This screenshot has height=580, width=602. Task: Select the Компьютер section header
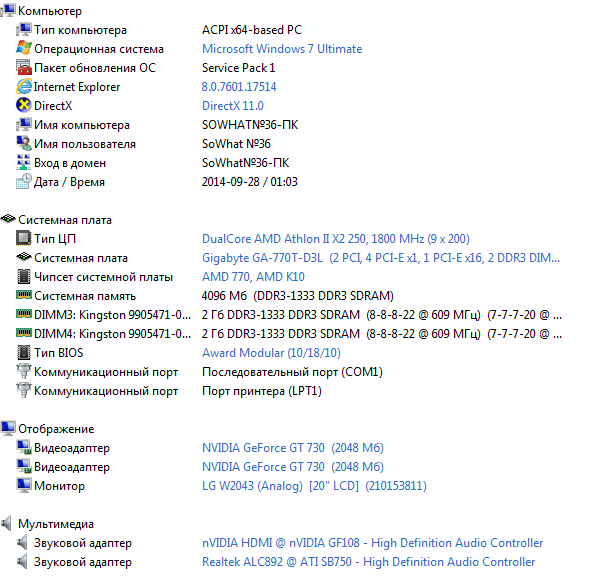50,11
